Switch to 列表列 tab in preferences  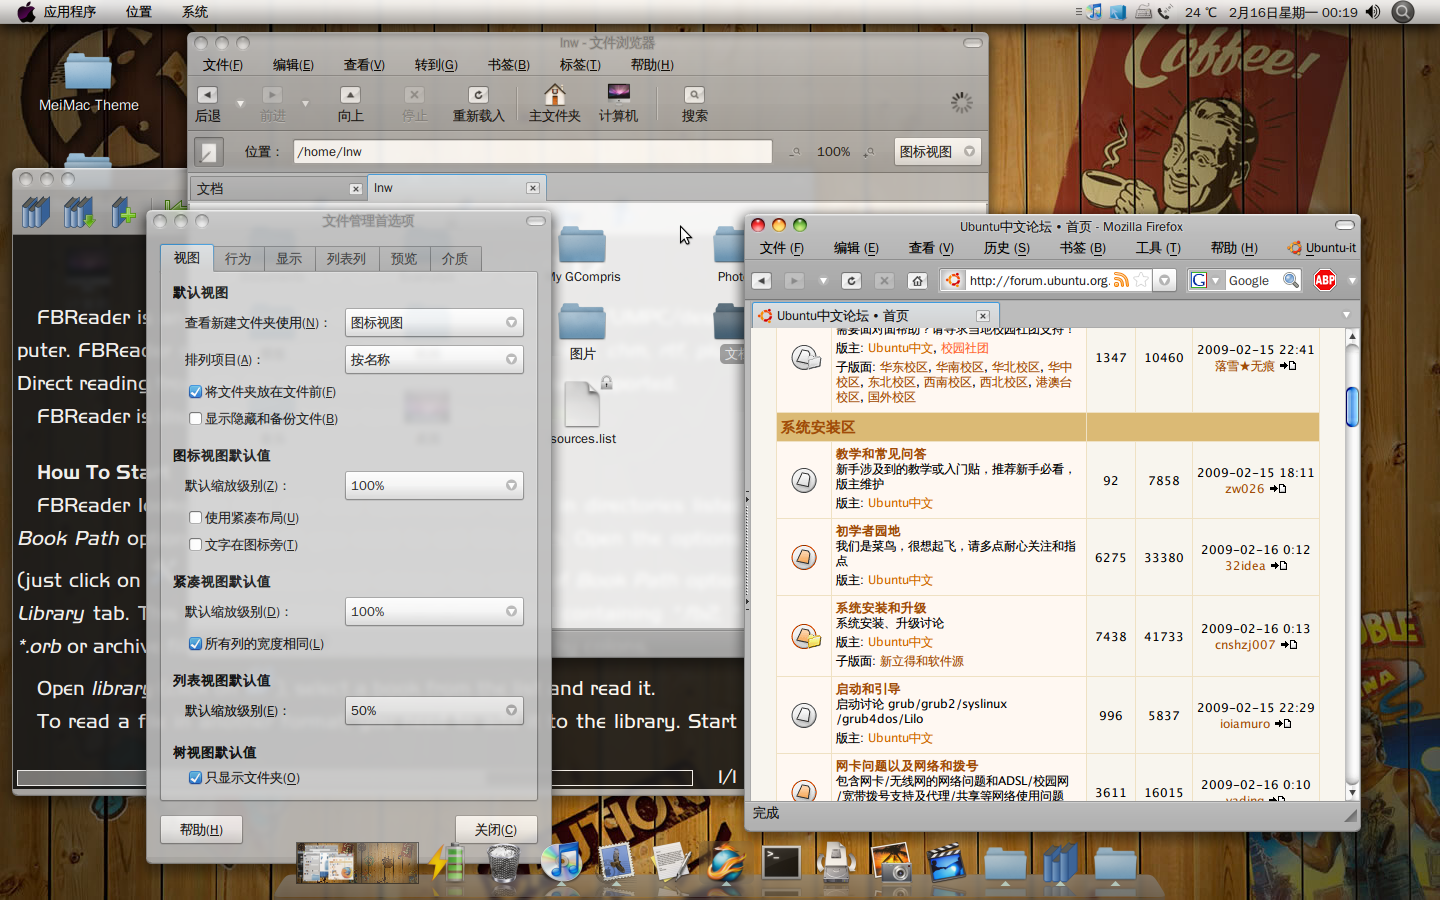(x=346, y=259)
